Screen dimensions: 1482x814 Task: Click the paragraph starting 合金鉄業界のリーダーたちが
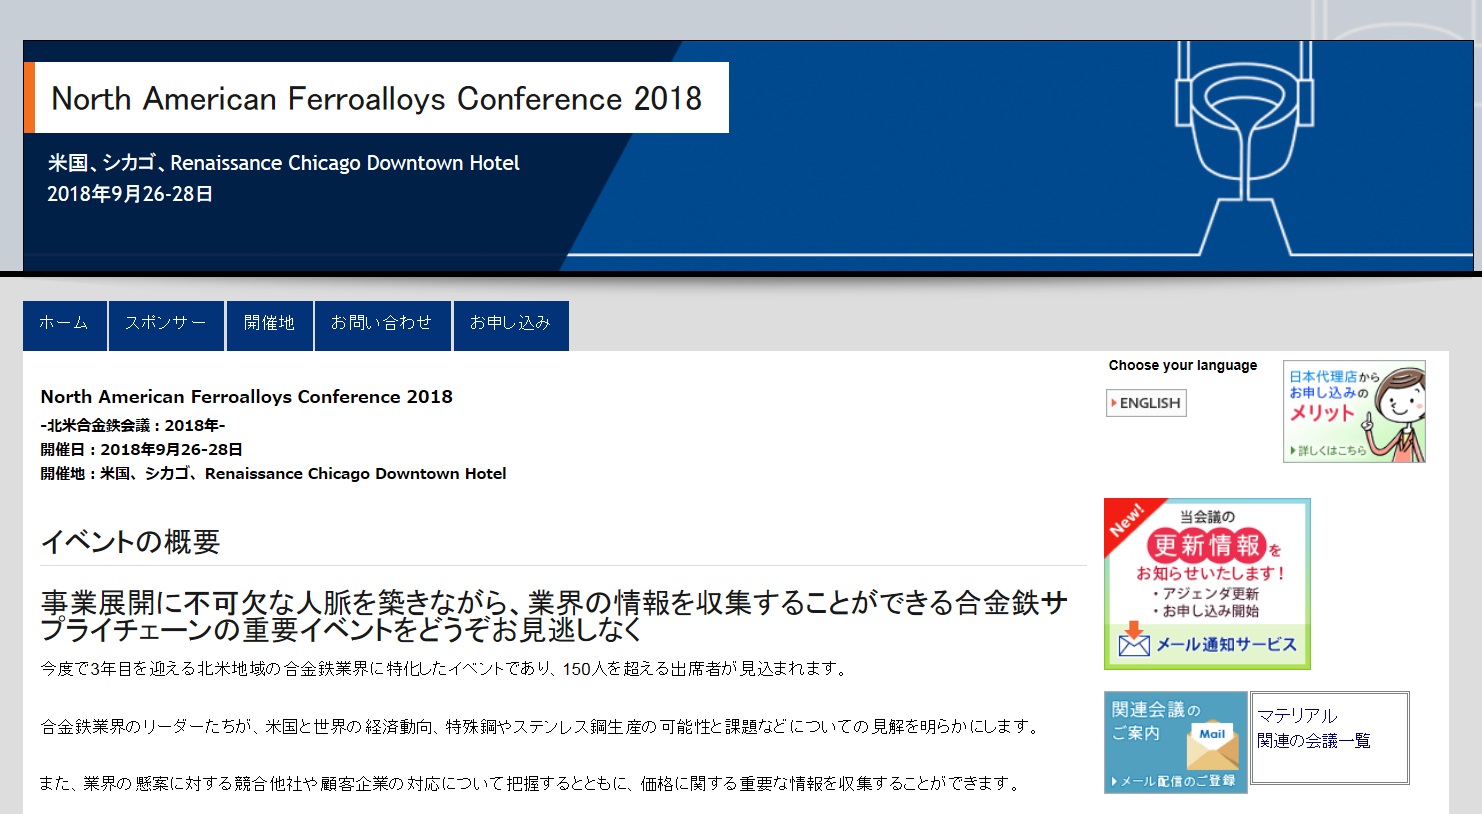[x=541, y=727]
